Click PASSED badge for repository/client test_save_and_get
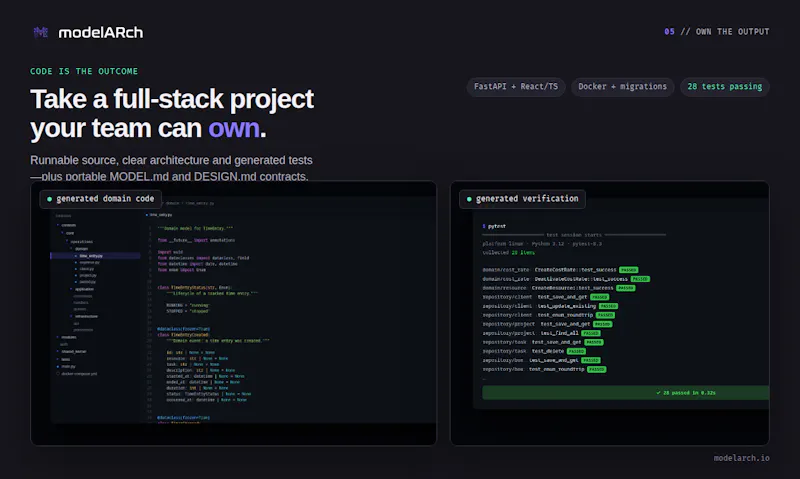 (x=599, y=297)
